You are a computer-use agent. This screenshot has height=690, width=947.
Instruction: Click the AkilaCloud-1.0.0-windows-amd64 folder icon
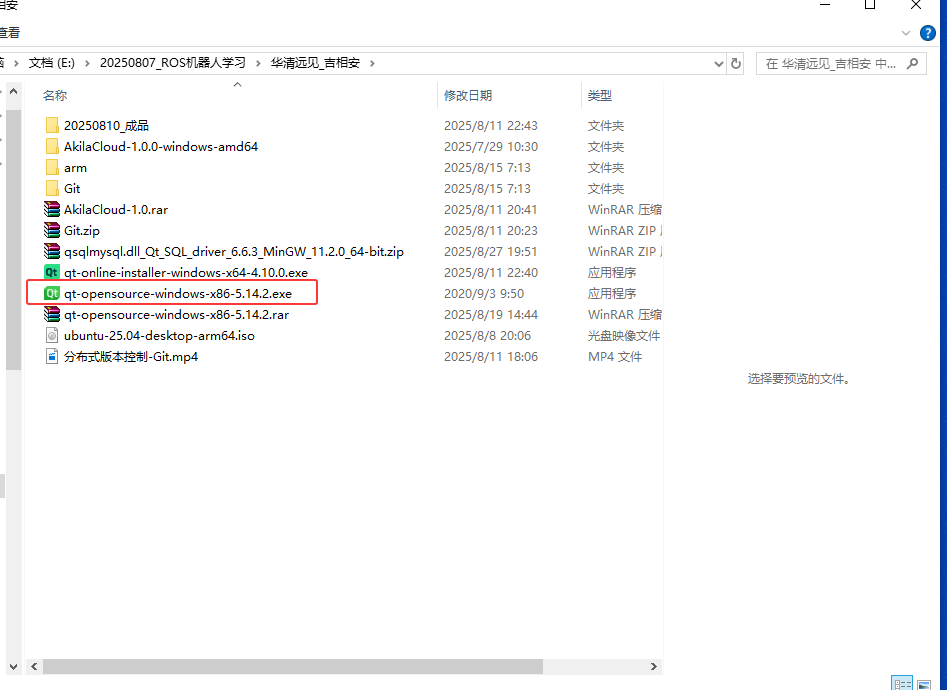point(52,146)
